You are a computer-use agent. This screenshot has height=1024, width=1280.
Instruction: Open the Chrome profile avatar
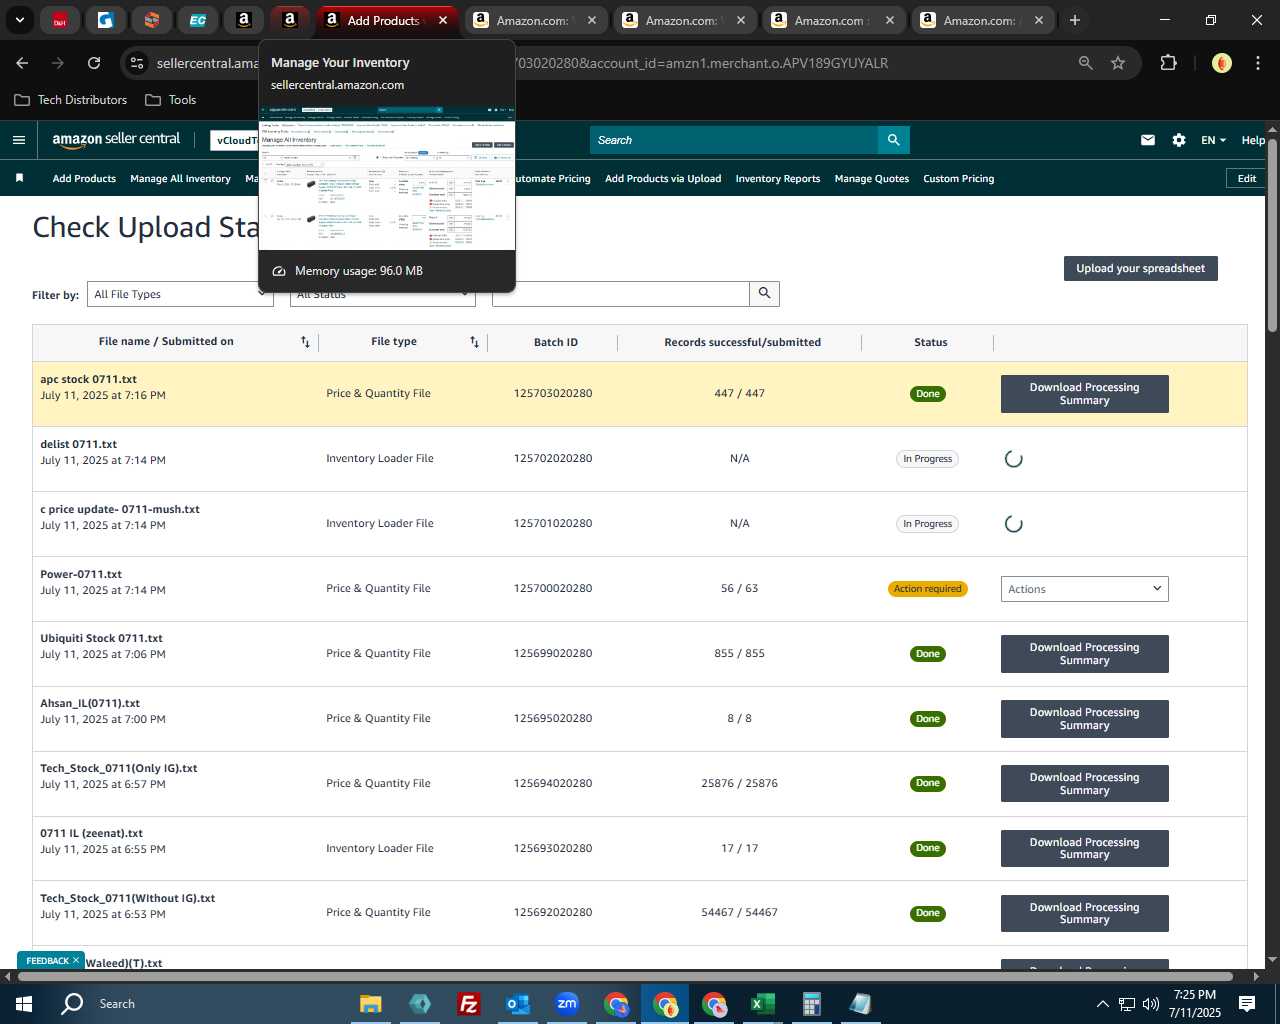click(x=1221, y=63)
